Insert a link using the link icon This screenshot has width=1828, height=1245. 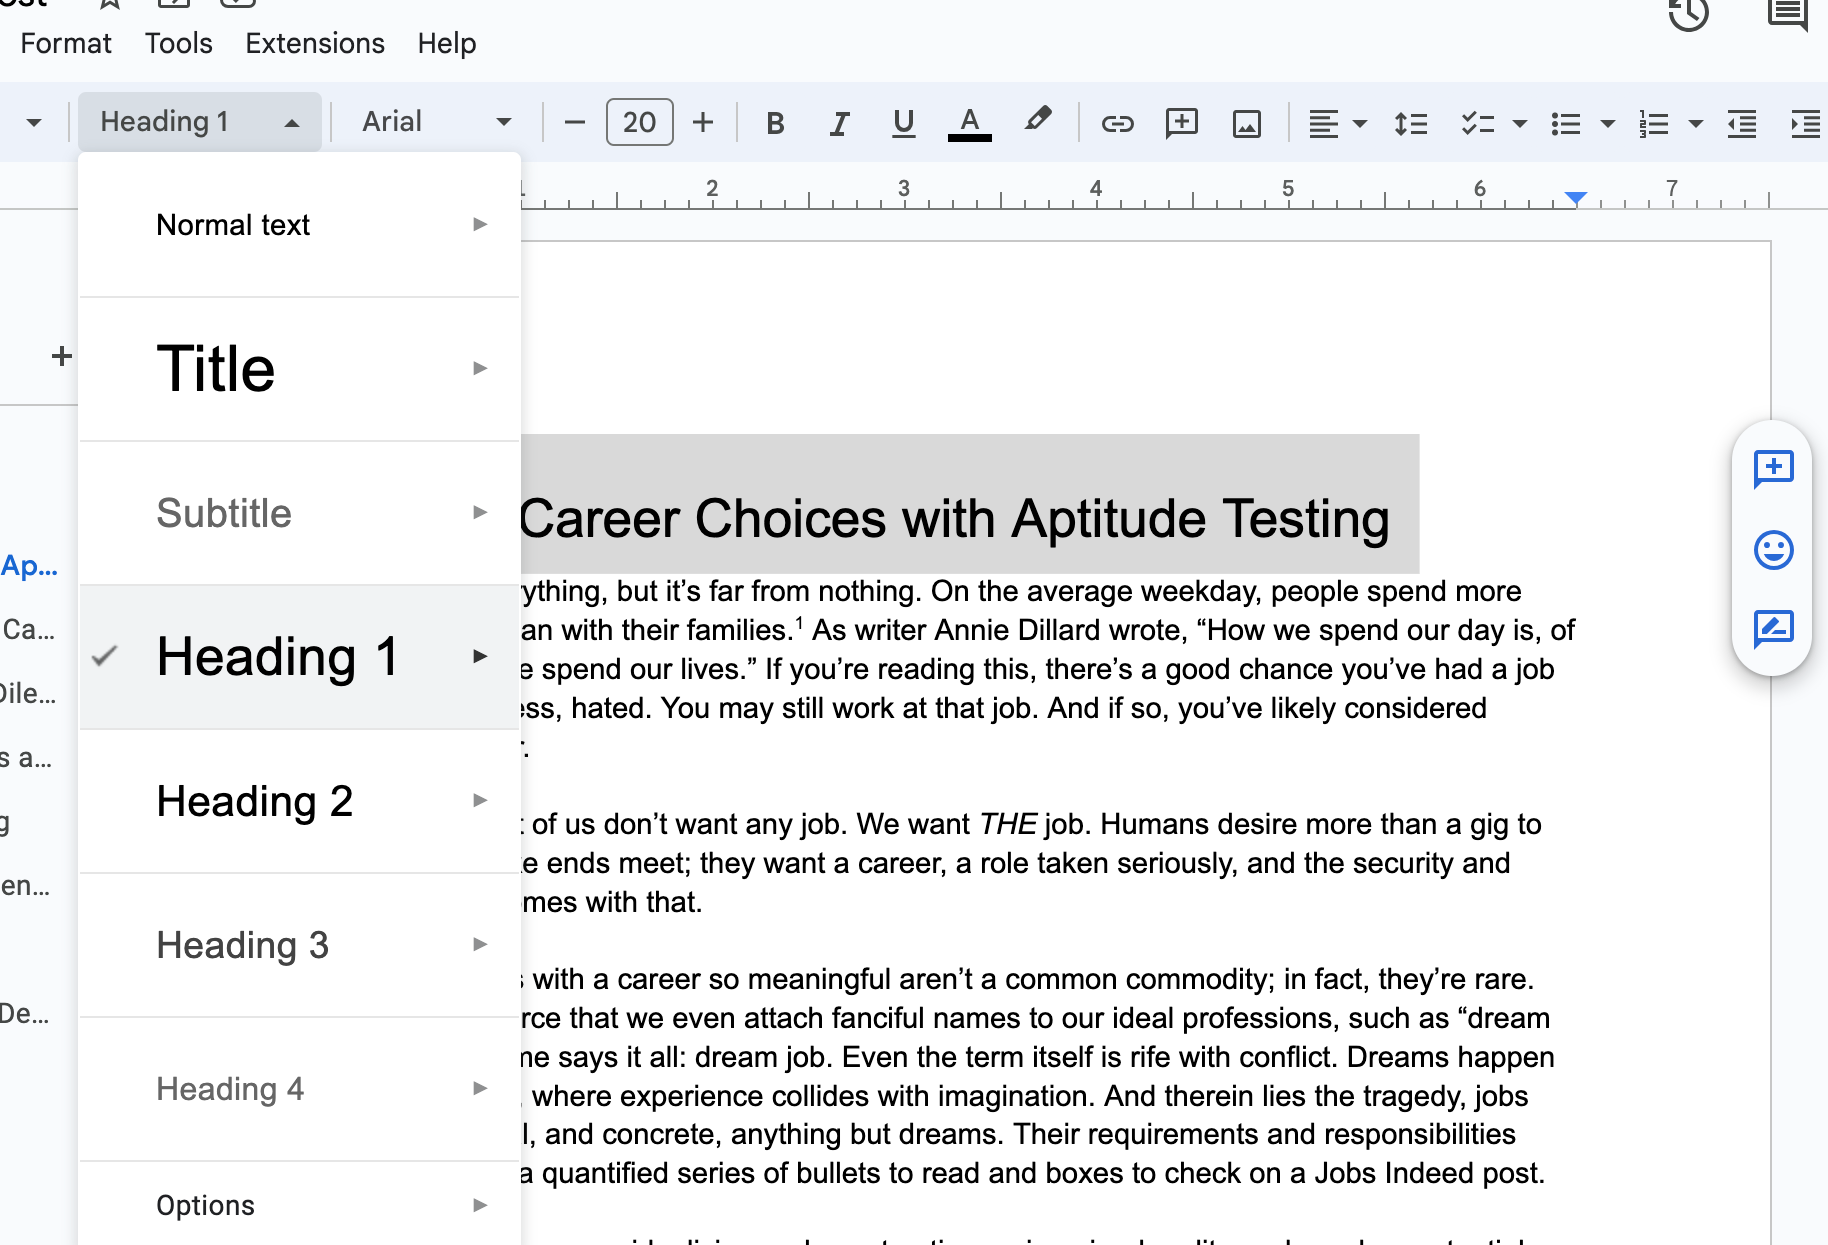coord(1117,123)
